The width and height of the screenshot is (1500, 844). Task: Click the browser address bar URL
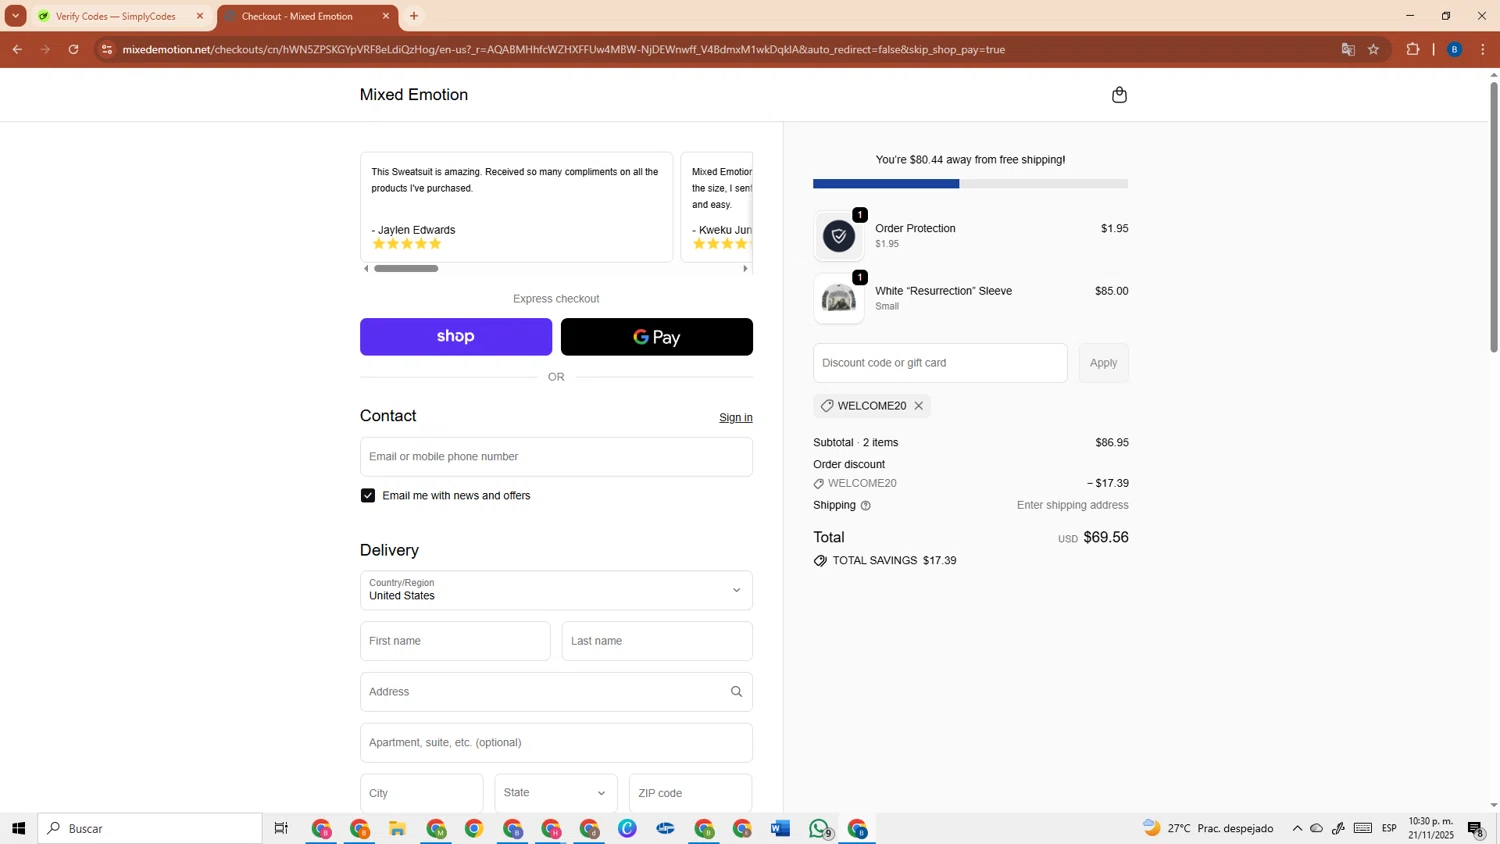563,49
